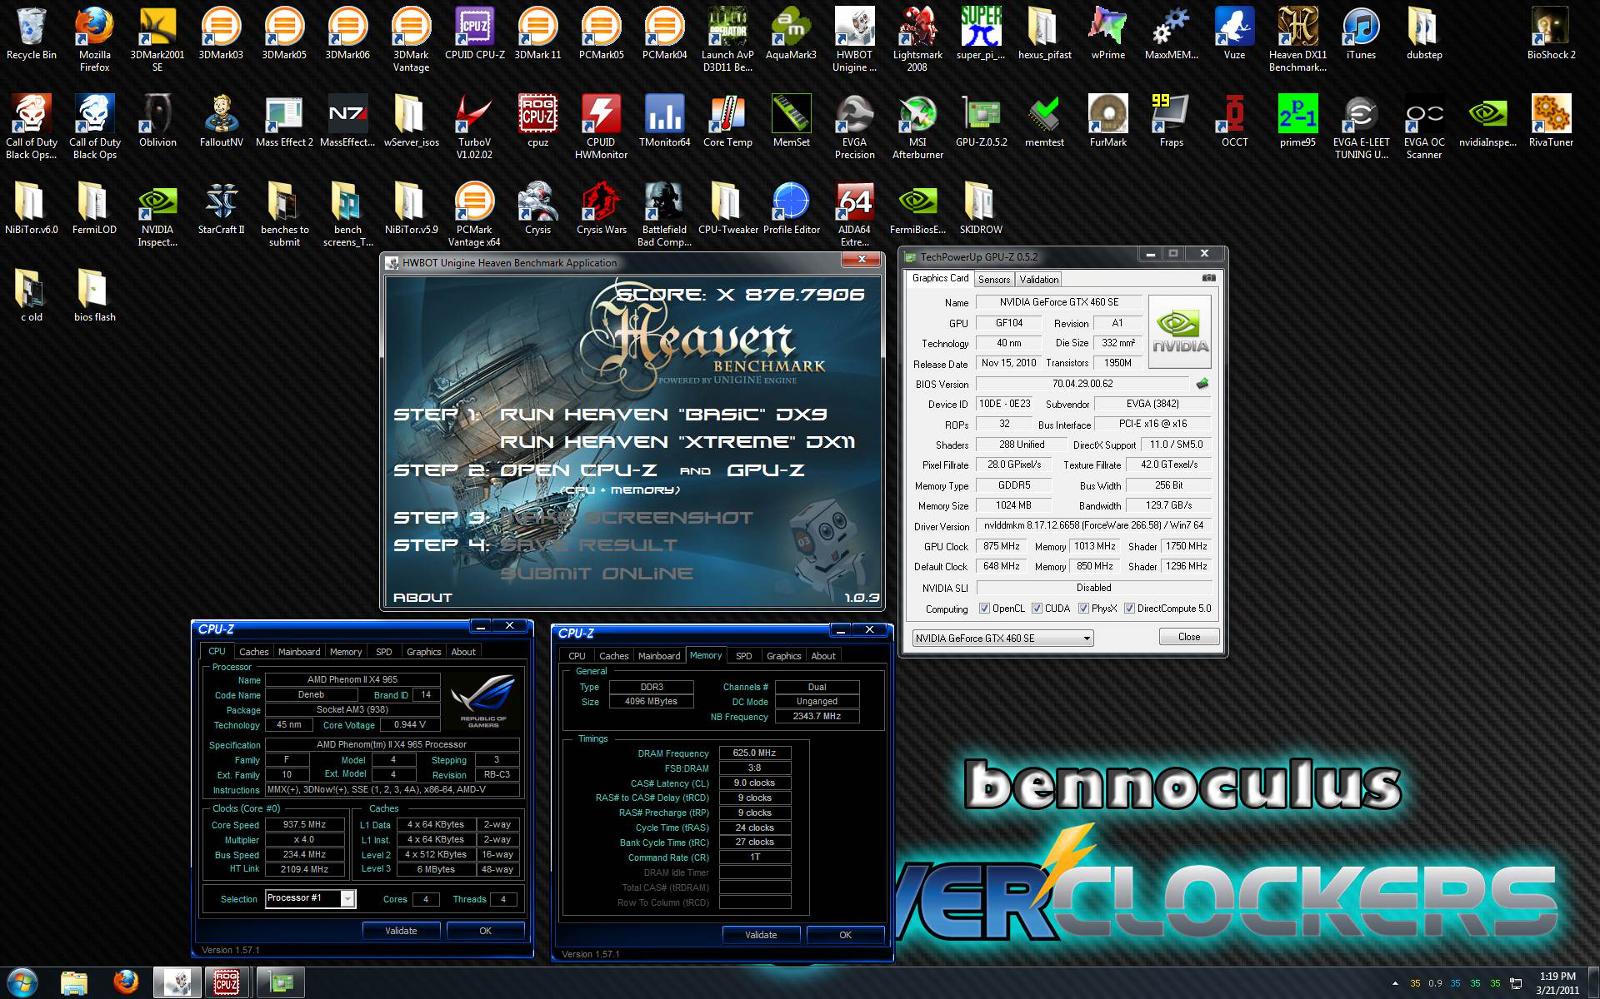Open the CPUID HWMonitor desktop icon

pos(601,126)
